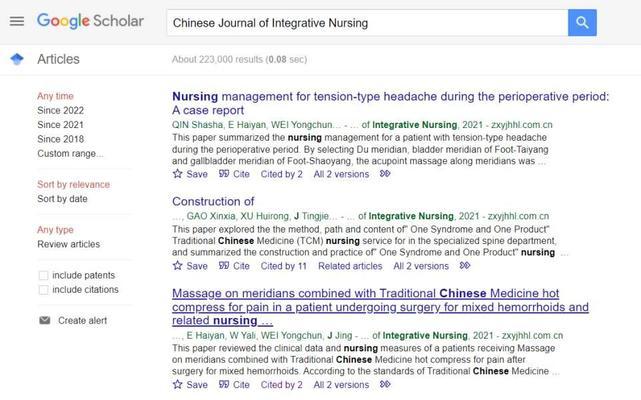The width and height of the screenshot is (641, 400).
Task: Click the envelope icon beside Create alert
Action: click(45, 320)
